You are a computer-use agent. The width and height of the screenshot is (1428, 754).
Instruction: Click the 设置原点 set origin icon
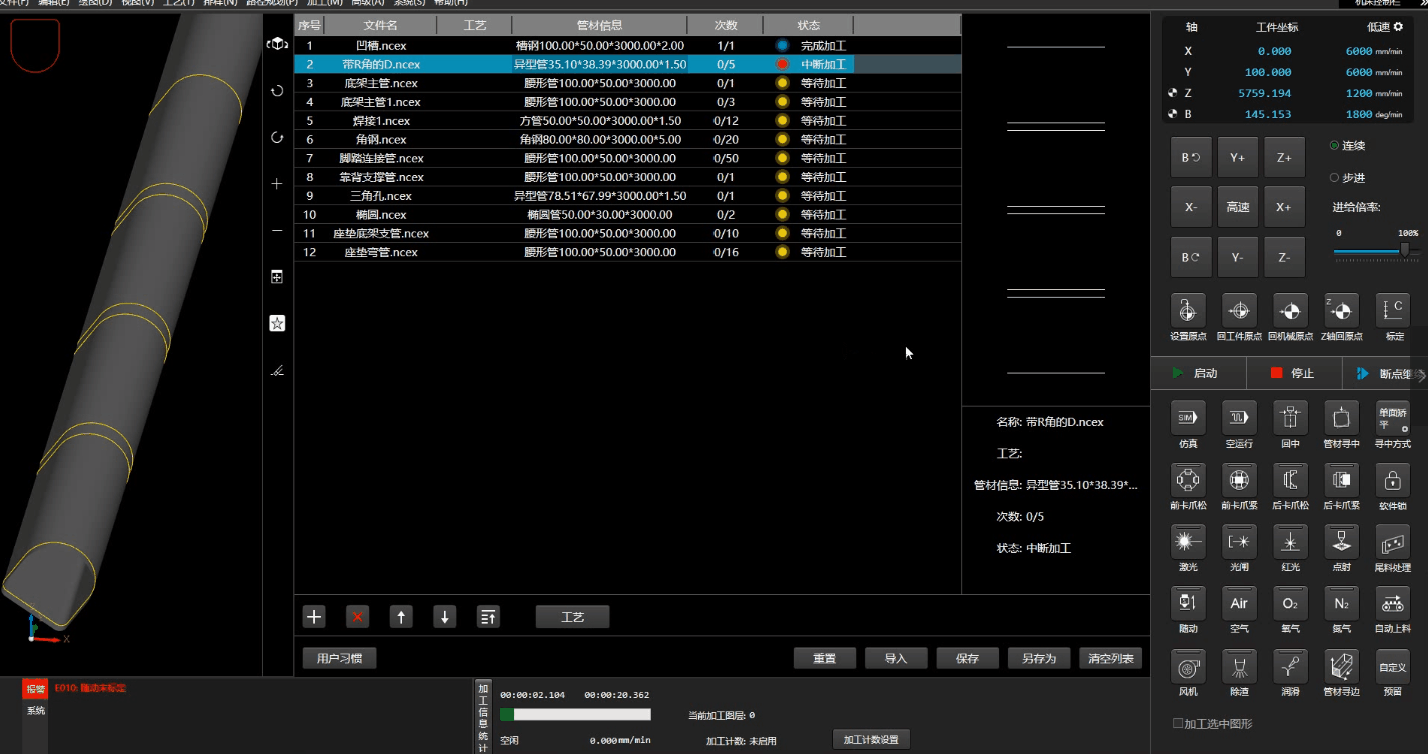pyautogui.click(x=1188, y=310)
